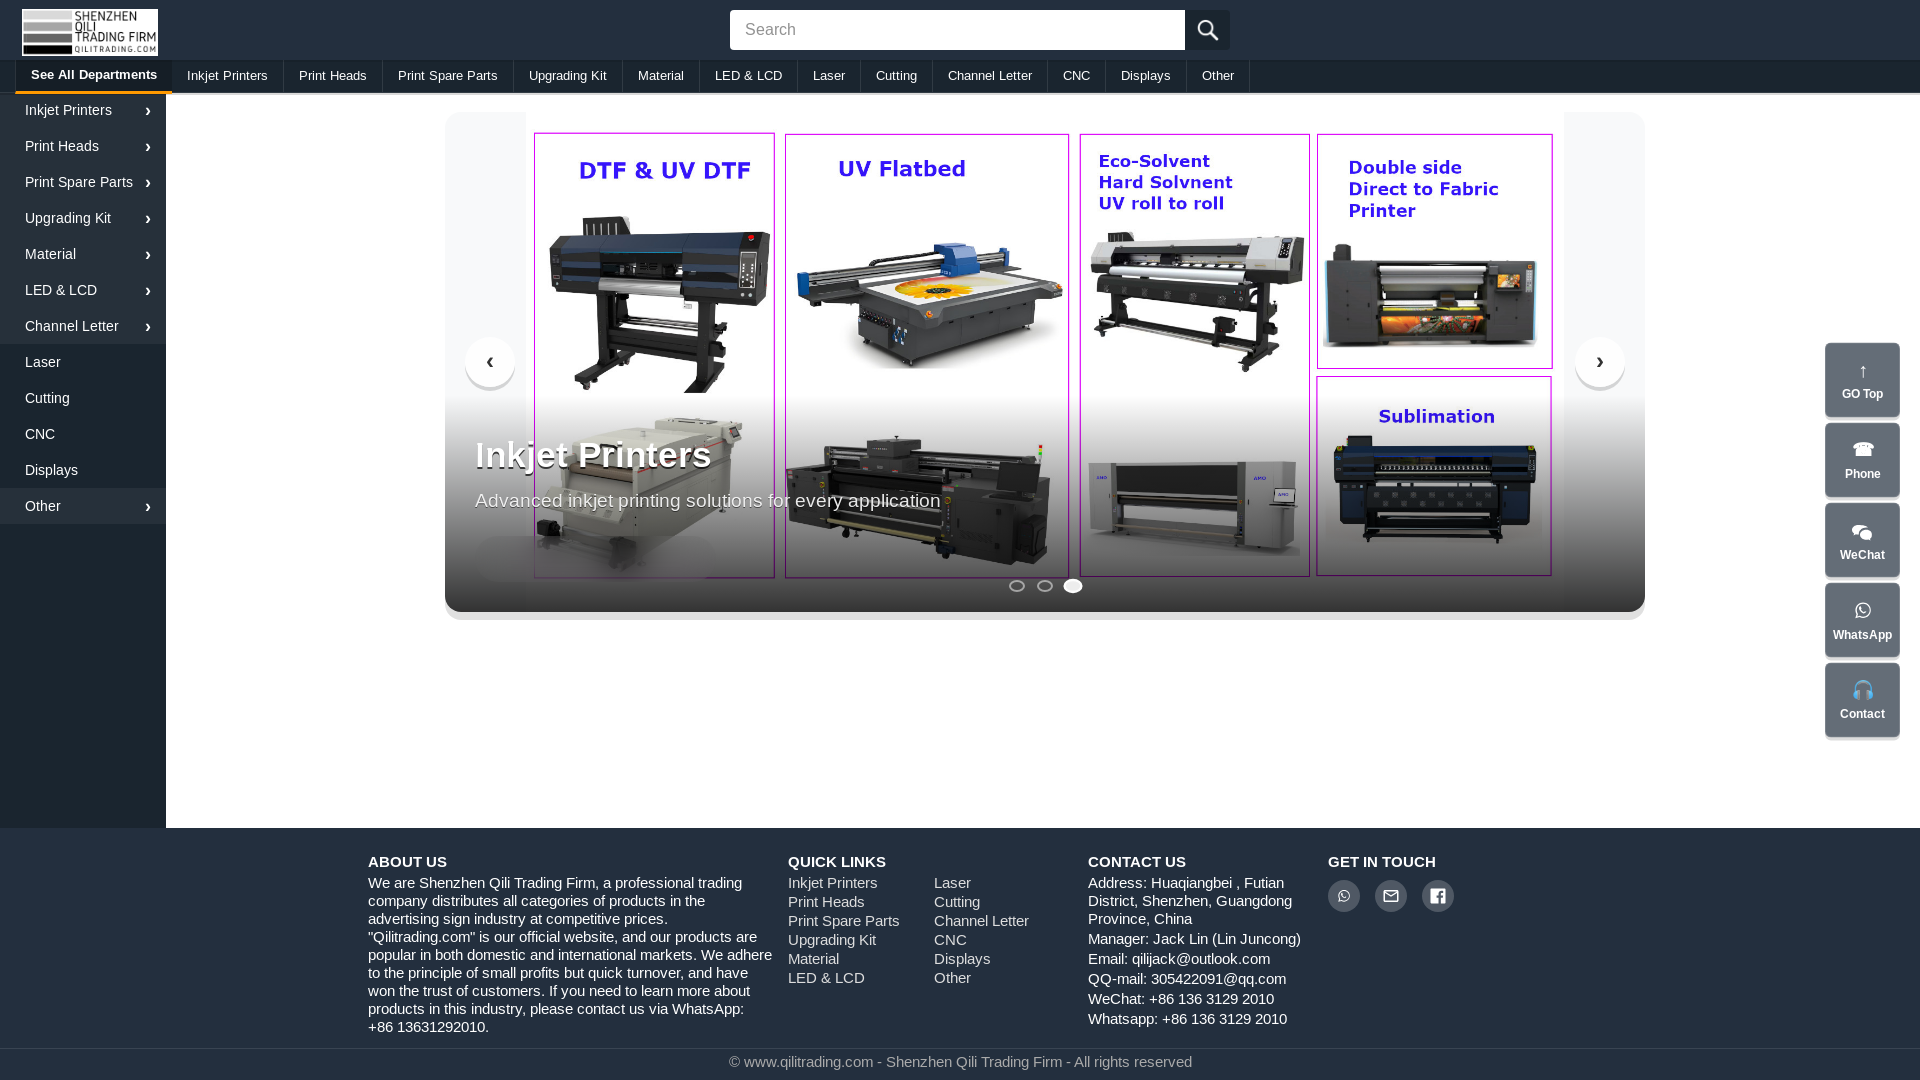
Task: Open Inkjet Printers quick link in footer
Action: (x=832, y=883)
